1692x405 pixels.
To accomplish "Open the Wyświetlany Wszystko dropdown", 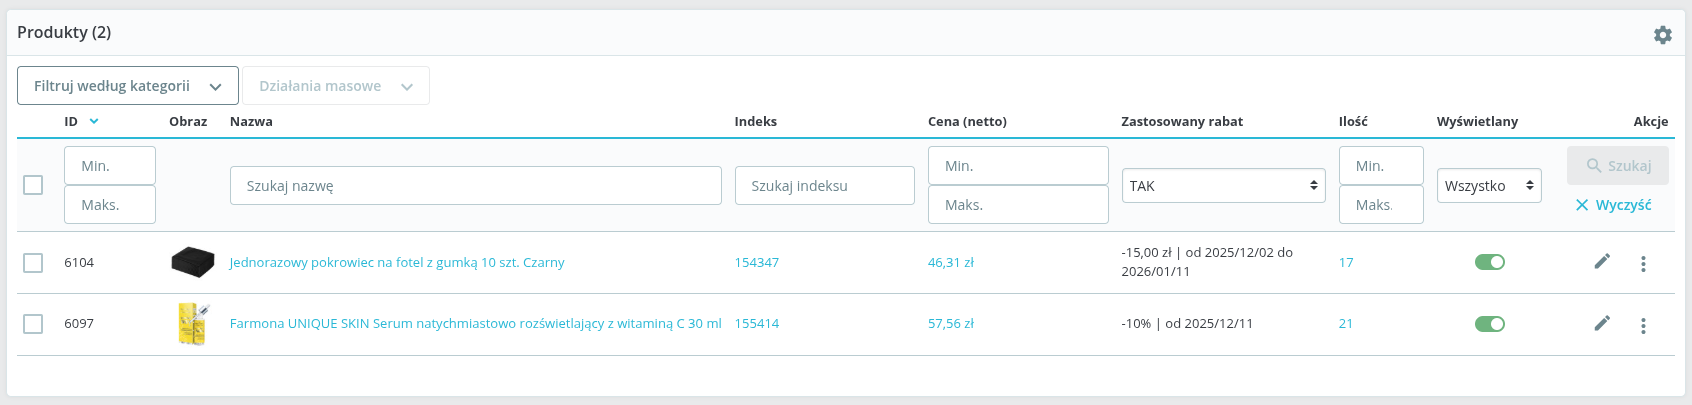I will [1488, 186].
